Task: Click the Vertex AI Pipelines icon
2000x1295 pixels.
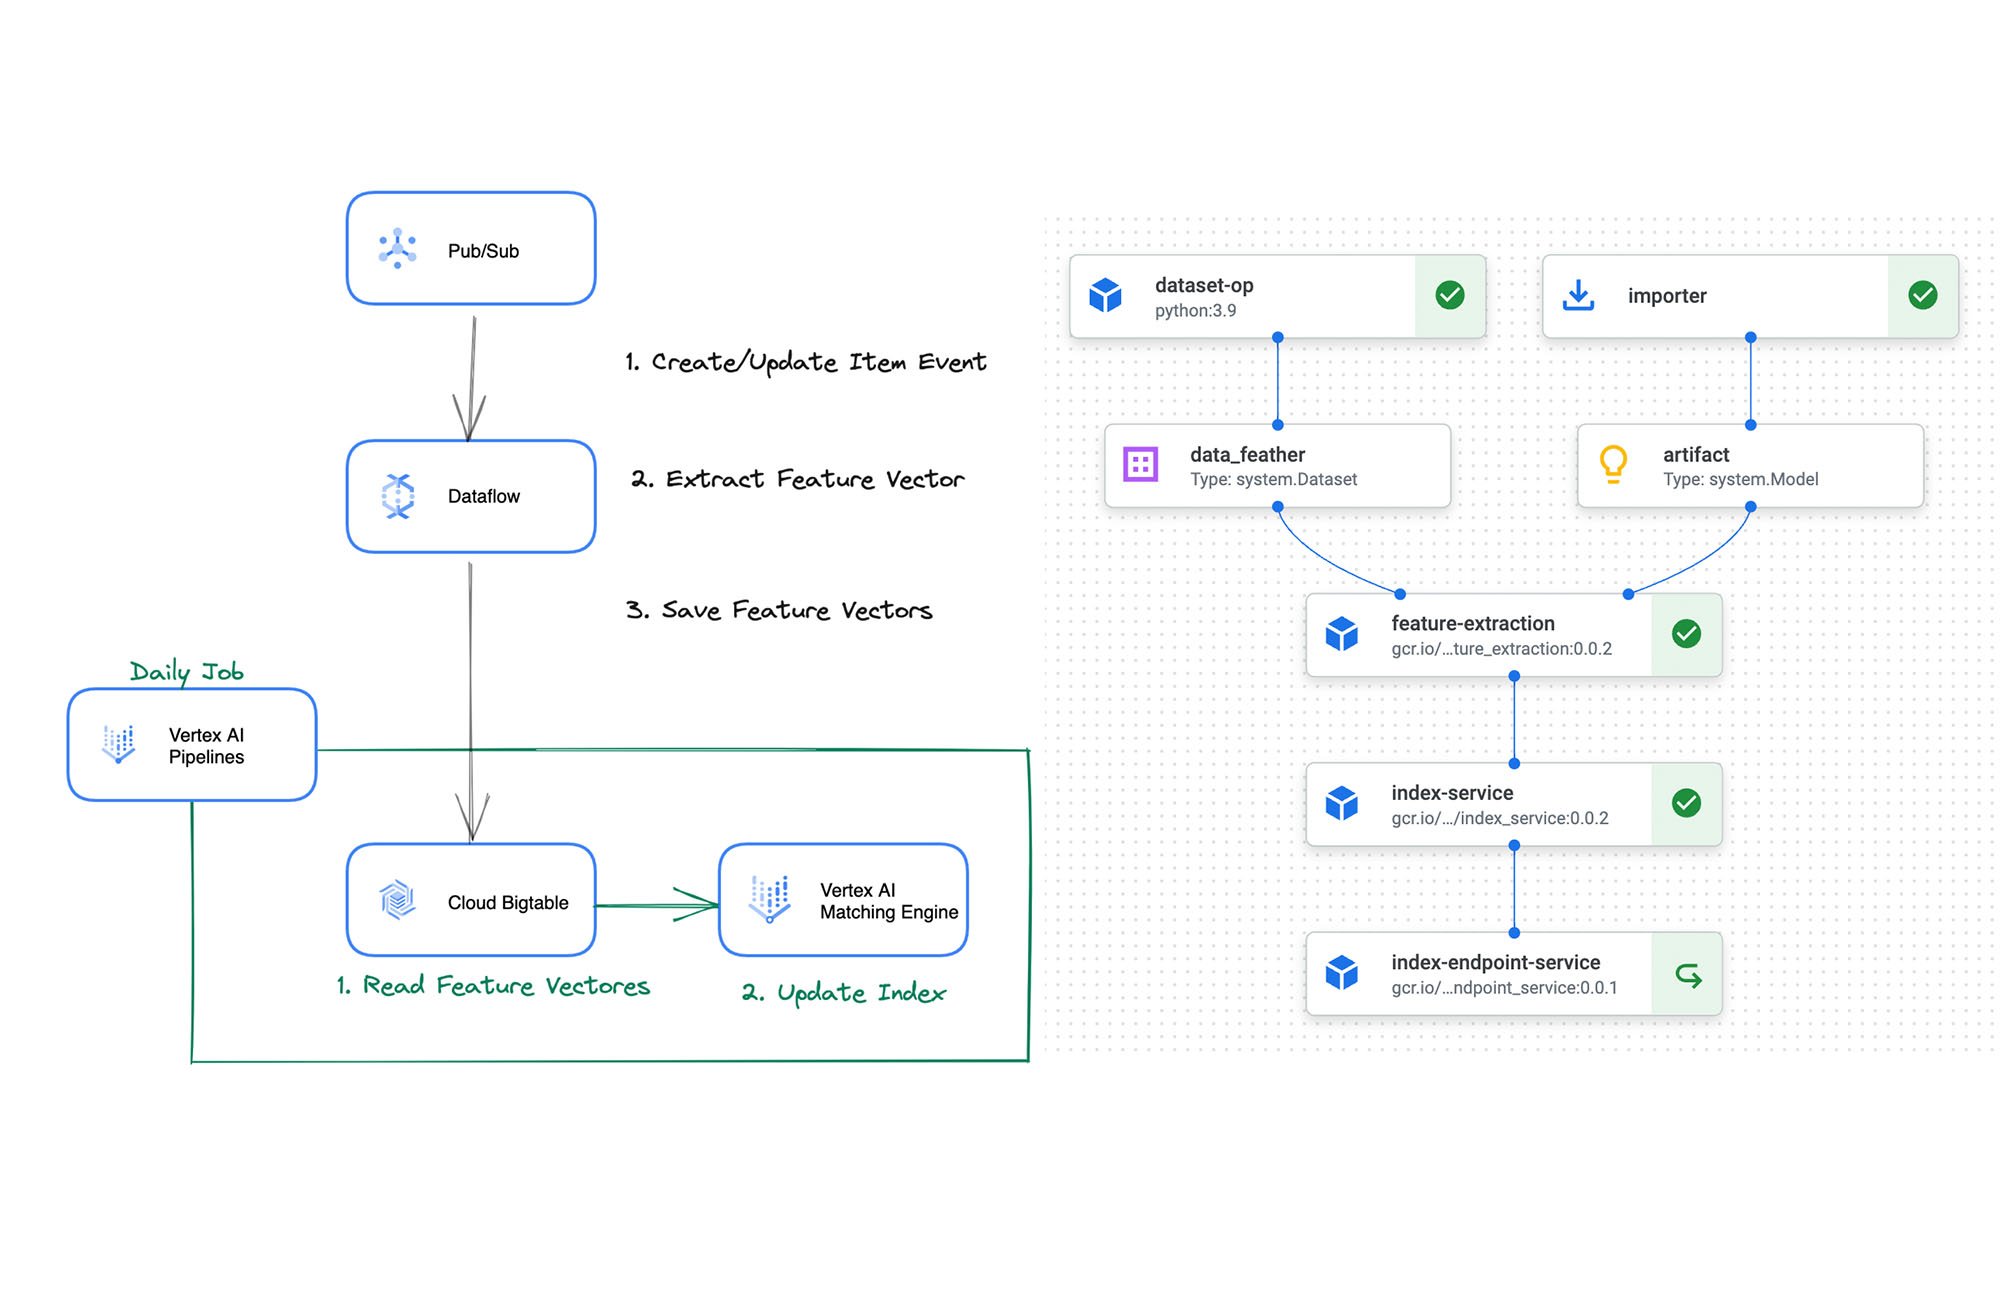Action: 119,744
